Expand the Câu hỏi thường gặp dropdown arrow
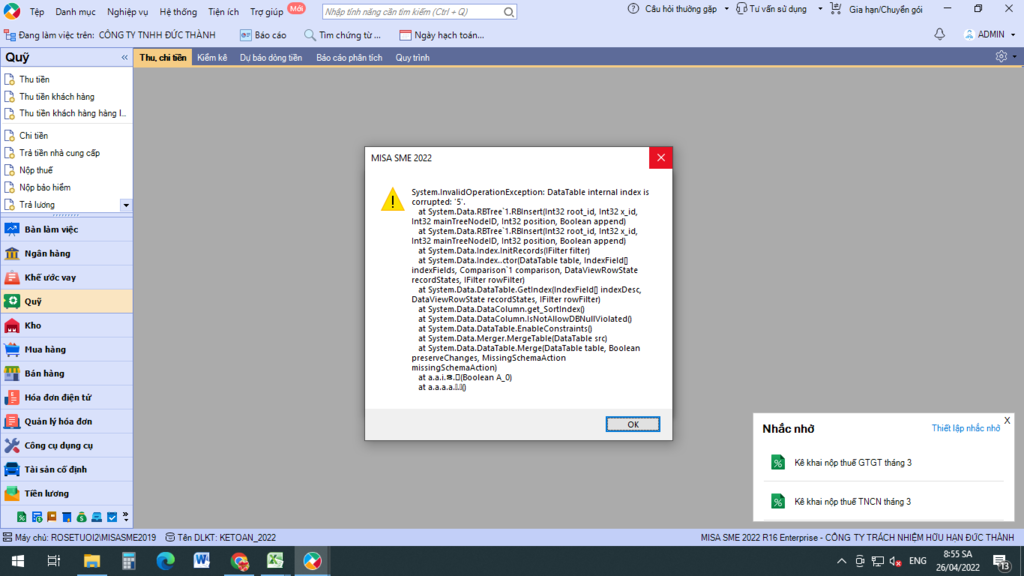 [x=726, y=9]
